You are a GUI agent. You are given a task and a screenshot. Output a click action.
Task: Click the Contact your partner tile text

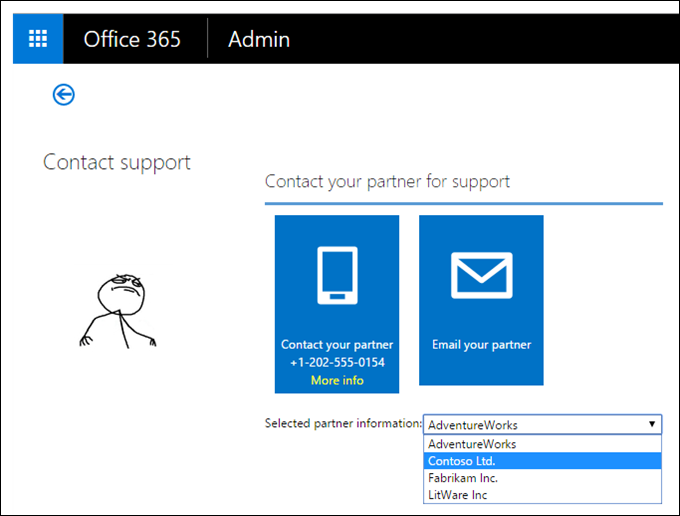(x=337, y=345)
